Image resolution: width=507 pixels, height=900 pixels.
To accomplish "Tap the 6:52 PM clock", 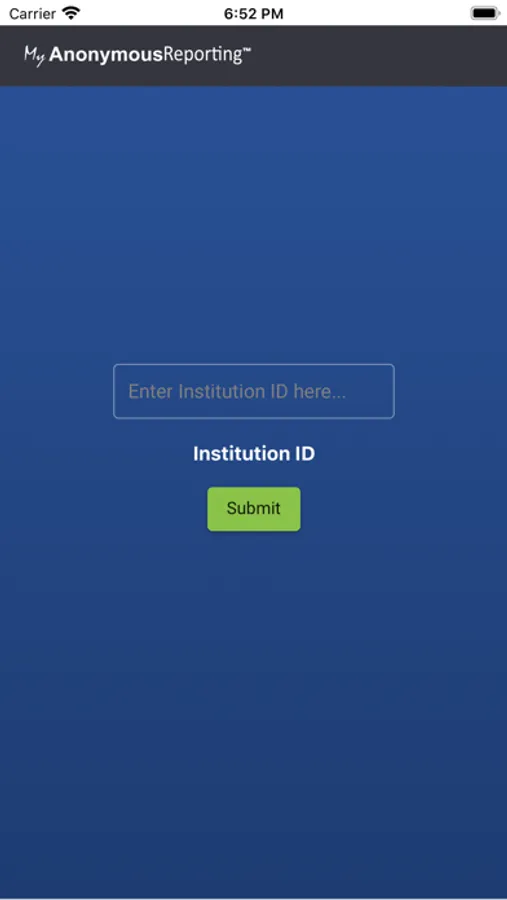I will tap(253, 14).
